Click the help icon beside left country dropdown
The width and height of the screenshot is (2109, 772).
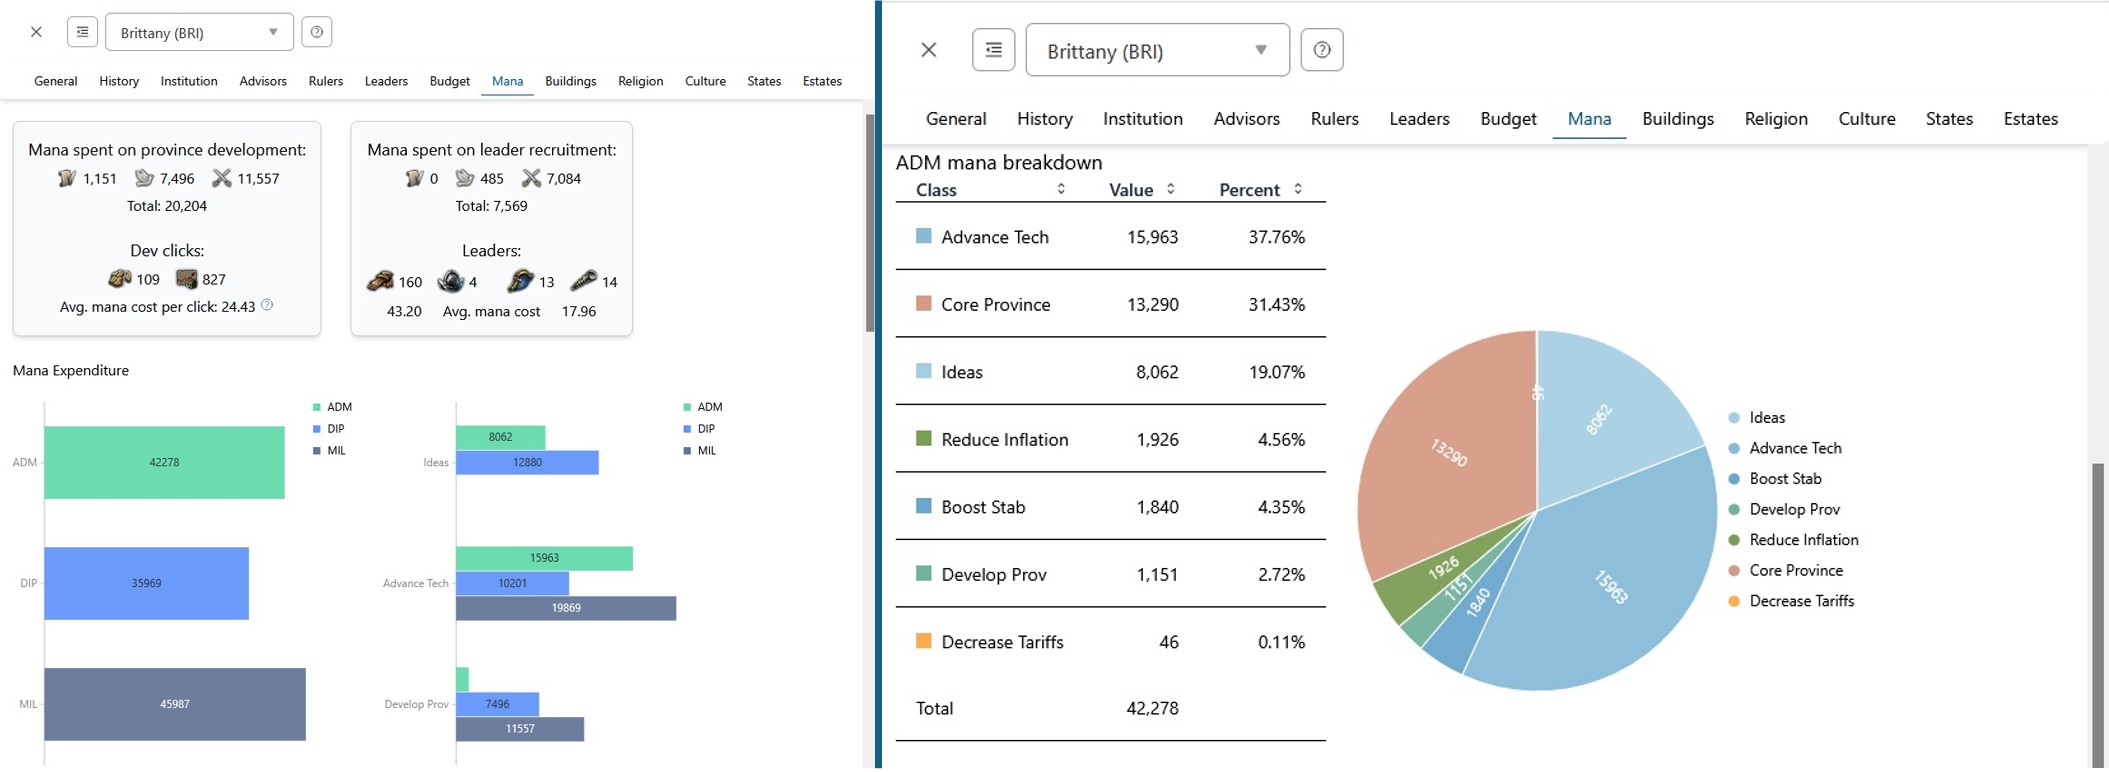(x=317, y=32)
